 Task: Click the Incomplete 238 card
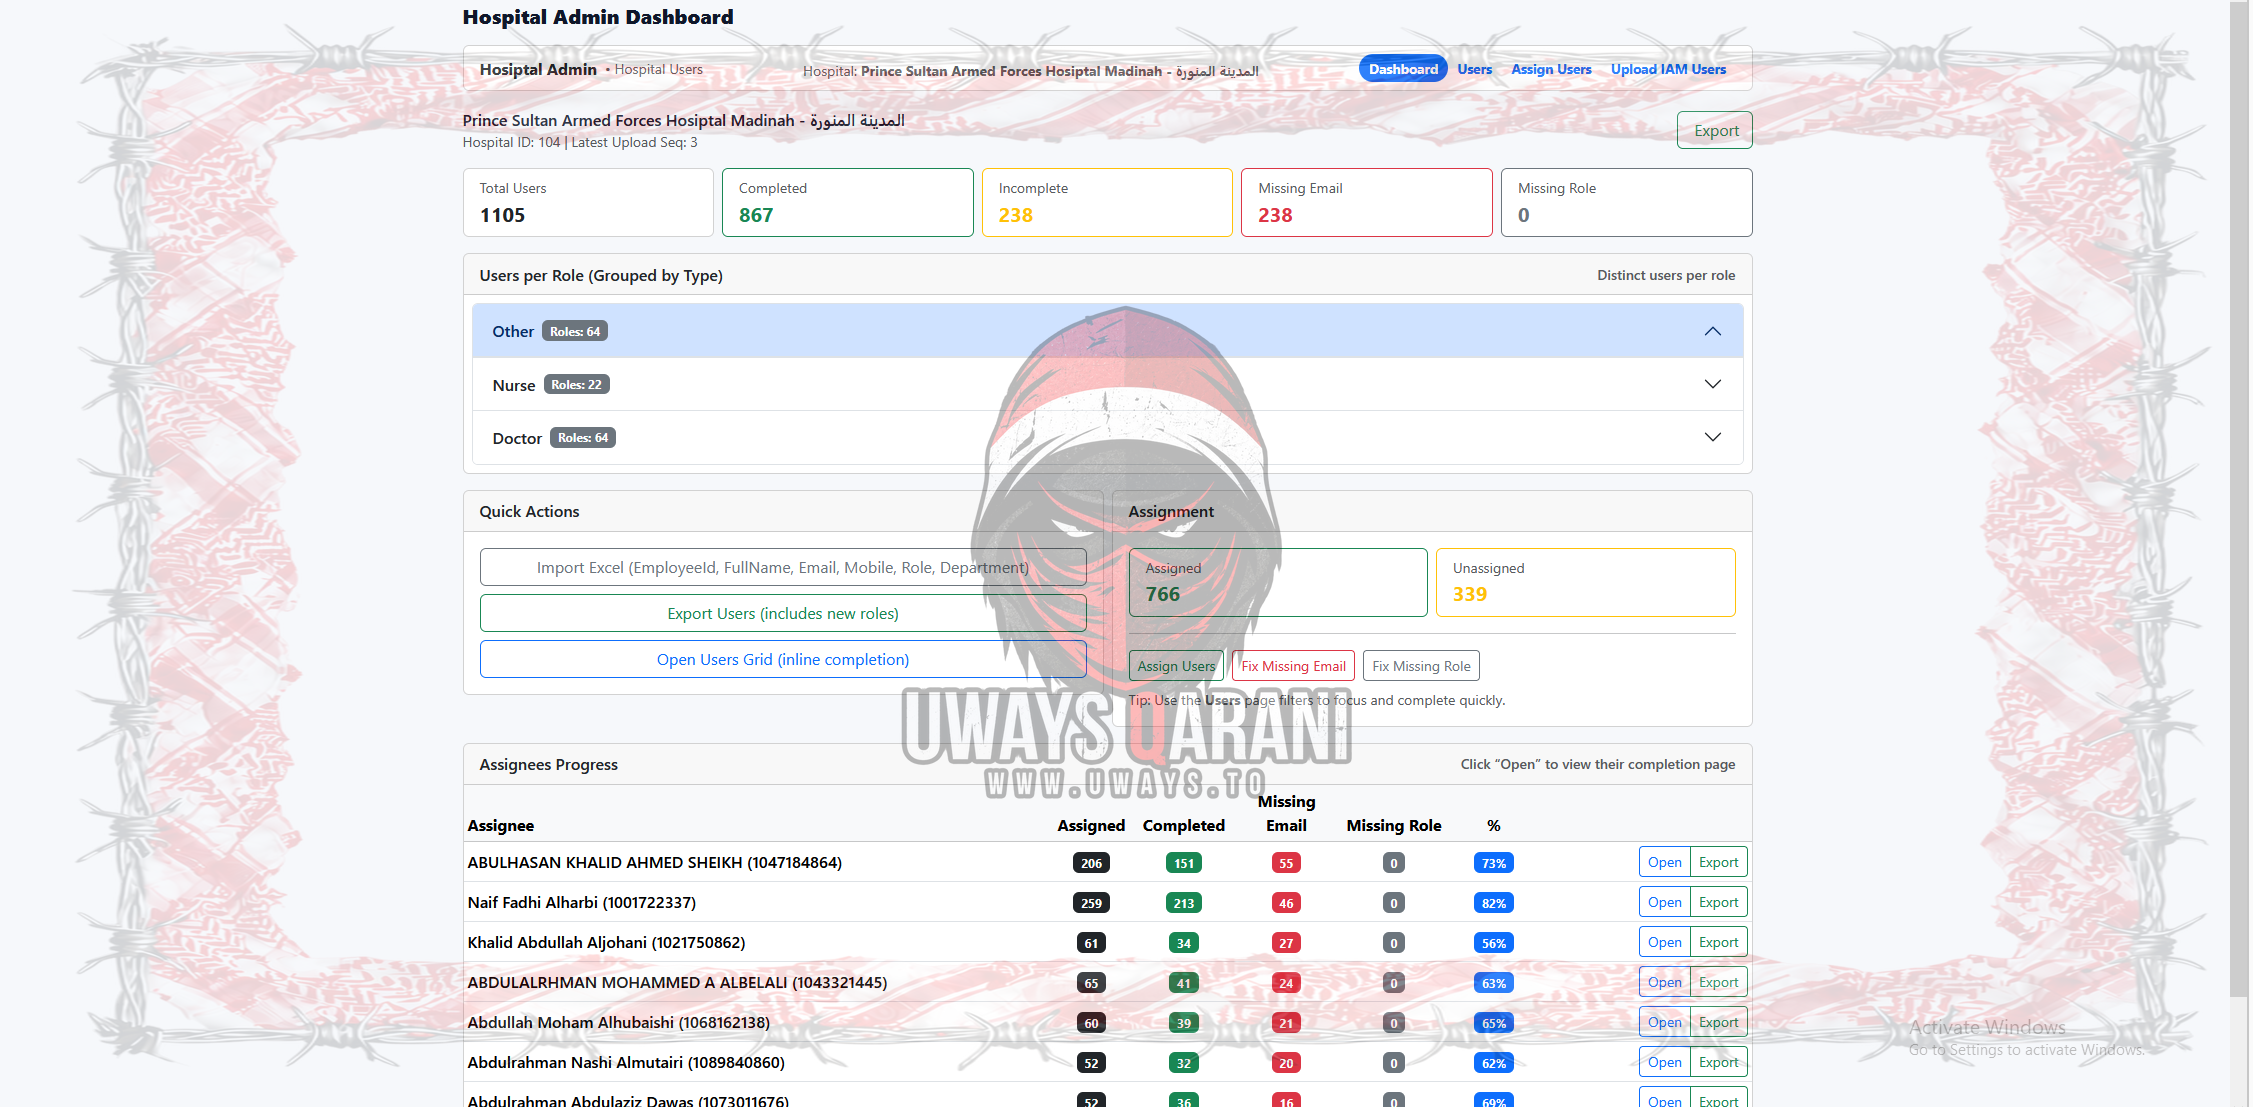click(x=1107, y=202)
